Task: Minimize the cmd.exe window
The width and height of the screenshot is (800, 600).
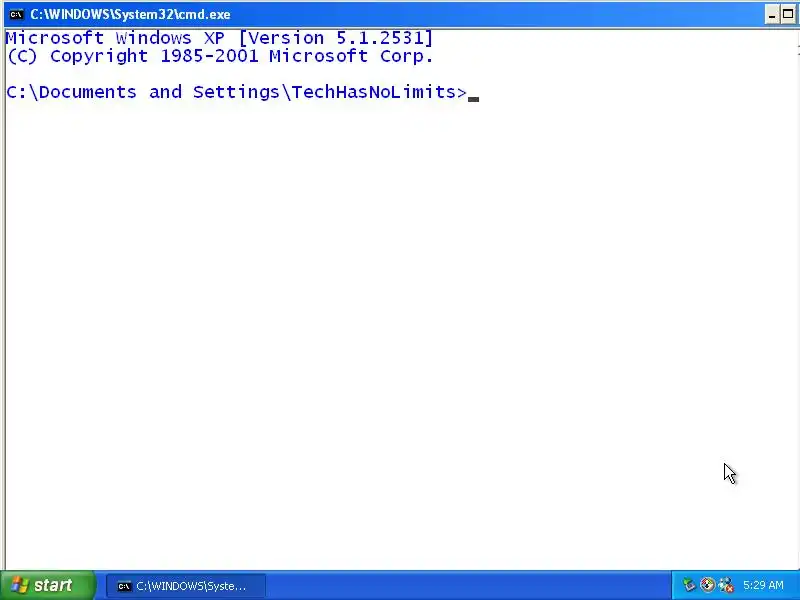Action: coord(772,15)
